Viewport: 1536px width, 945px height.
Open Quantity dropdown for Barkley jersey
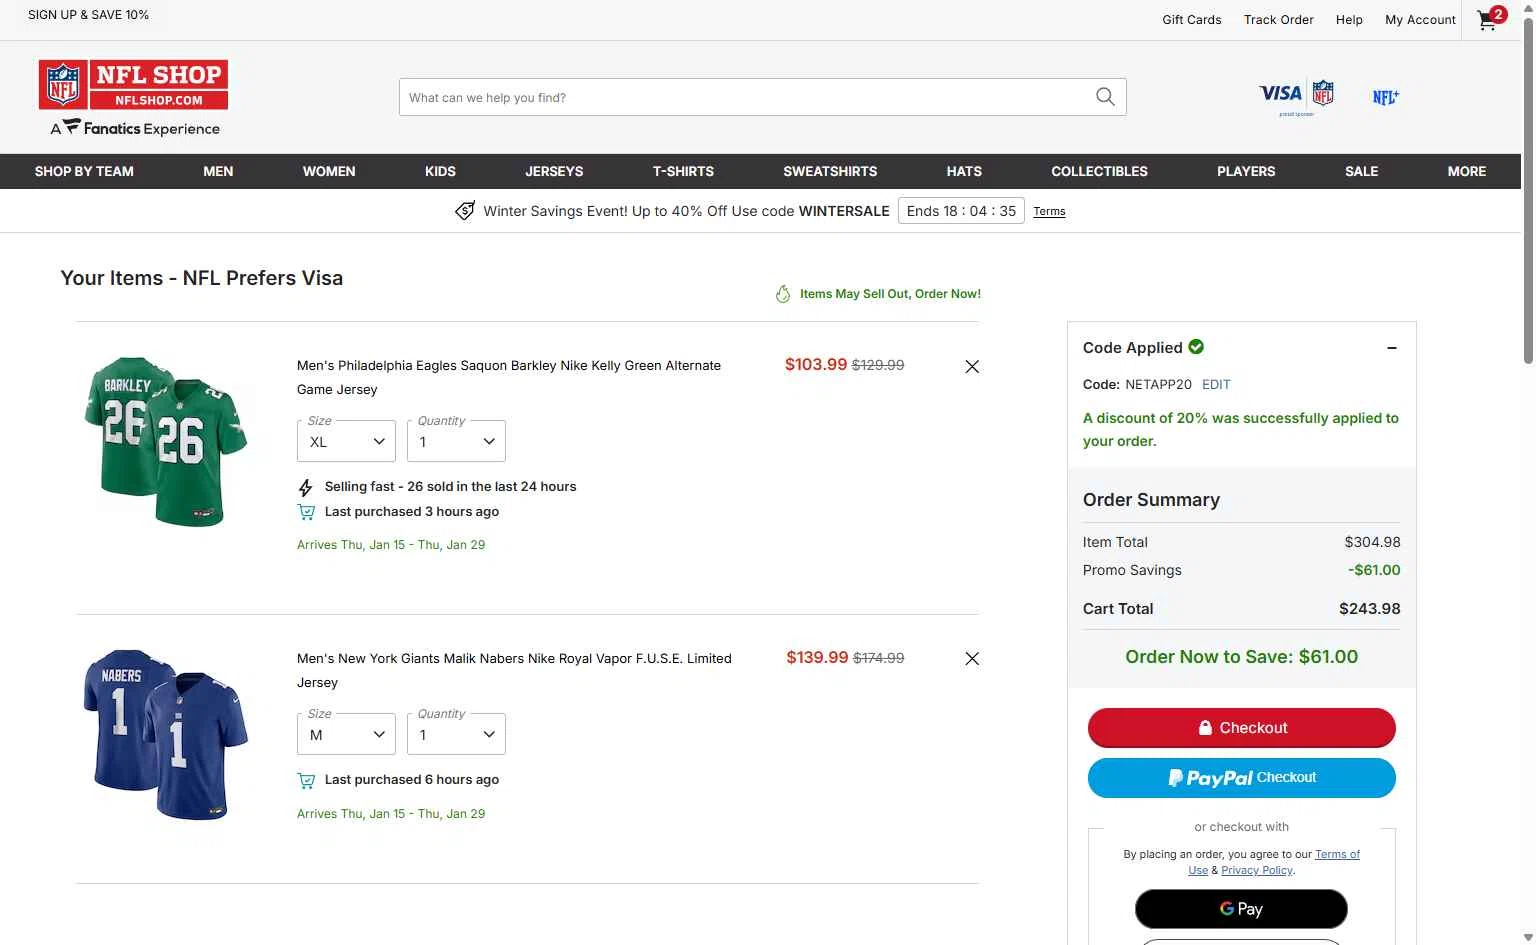point(456,441)
